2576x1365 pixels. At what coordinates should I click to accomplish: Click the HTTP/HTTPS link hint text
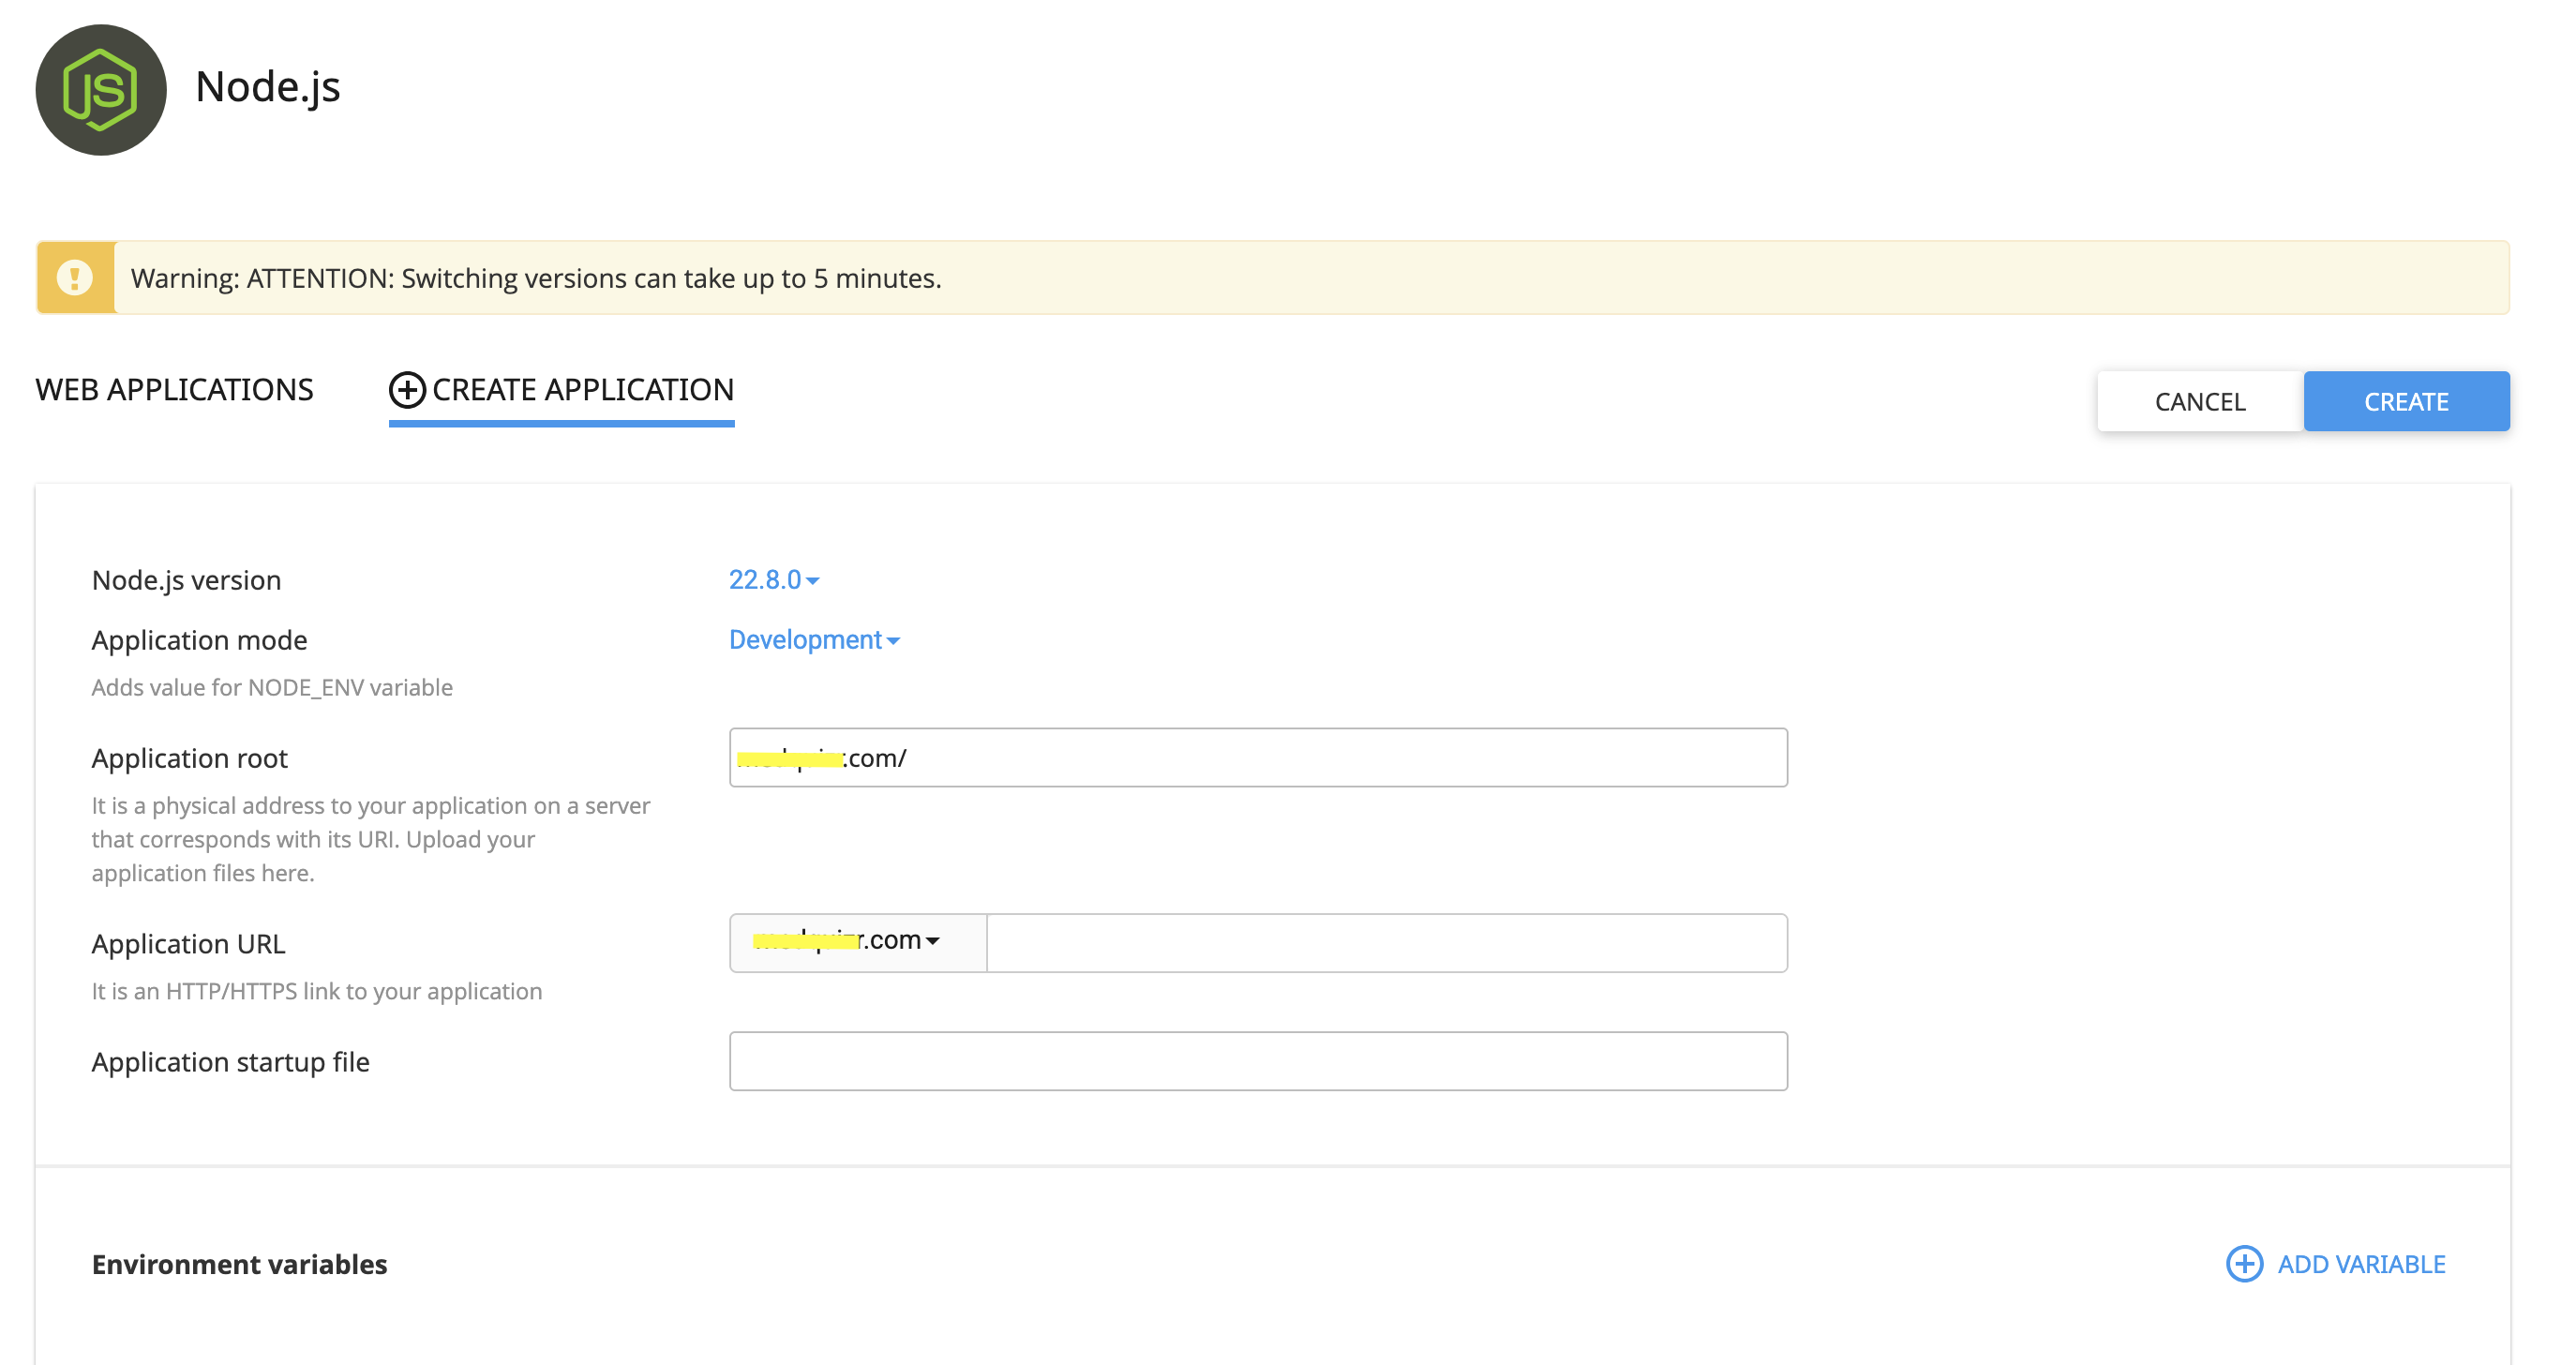click(x=317, y=991)
